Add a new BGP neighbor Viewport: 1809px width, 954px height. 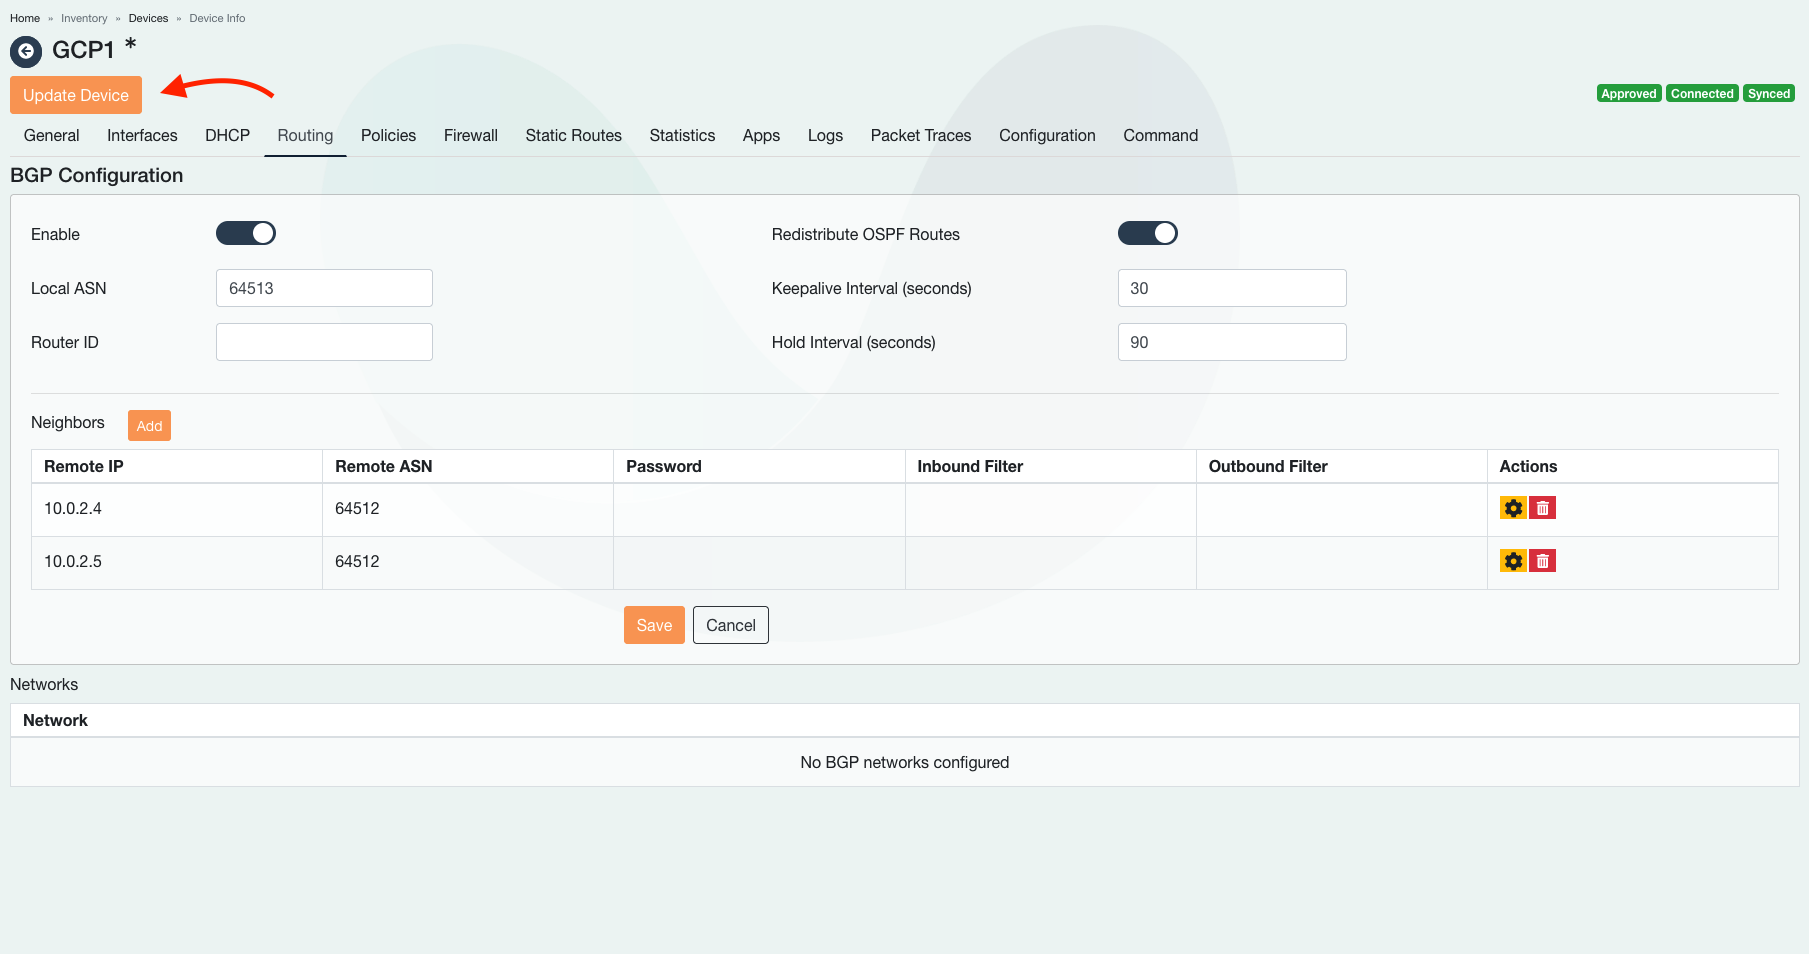[x=149, y=426]
